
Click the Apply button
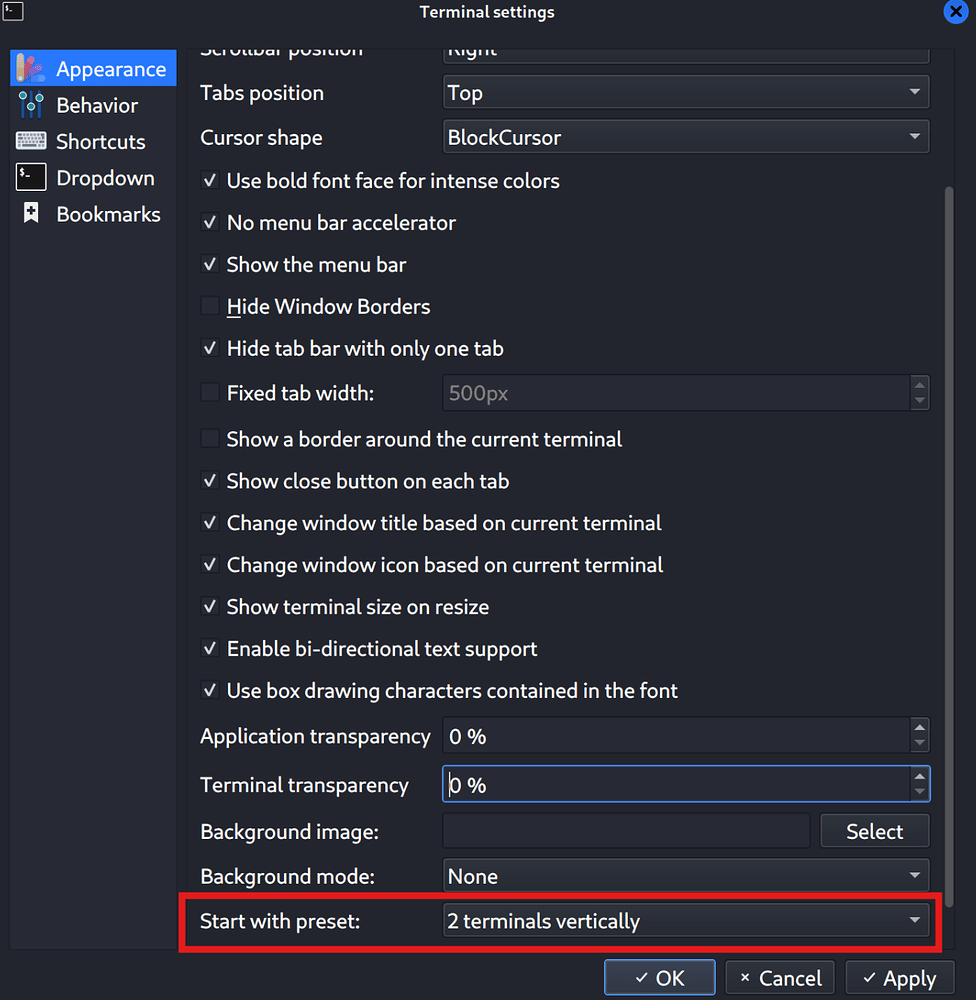pos(898,978)
